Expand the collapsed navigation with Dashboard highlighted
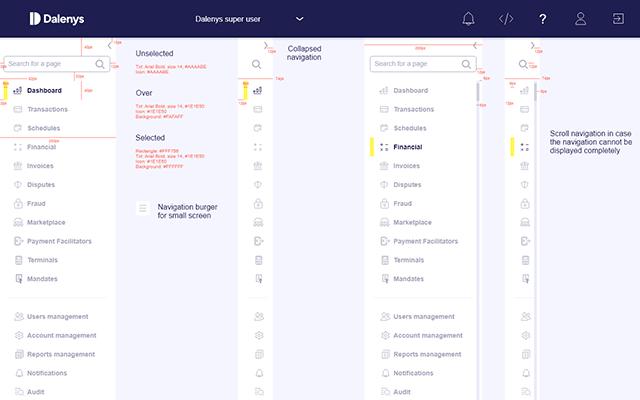640x400 pixels. click(266, 45)
